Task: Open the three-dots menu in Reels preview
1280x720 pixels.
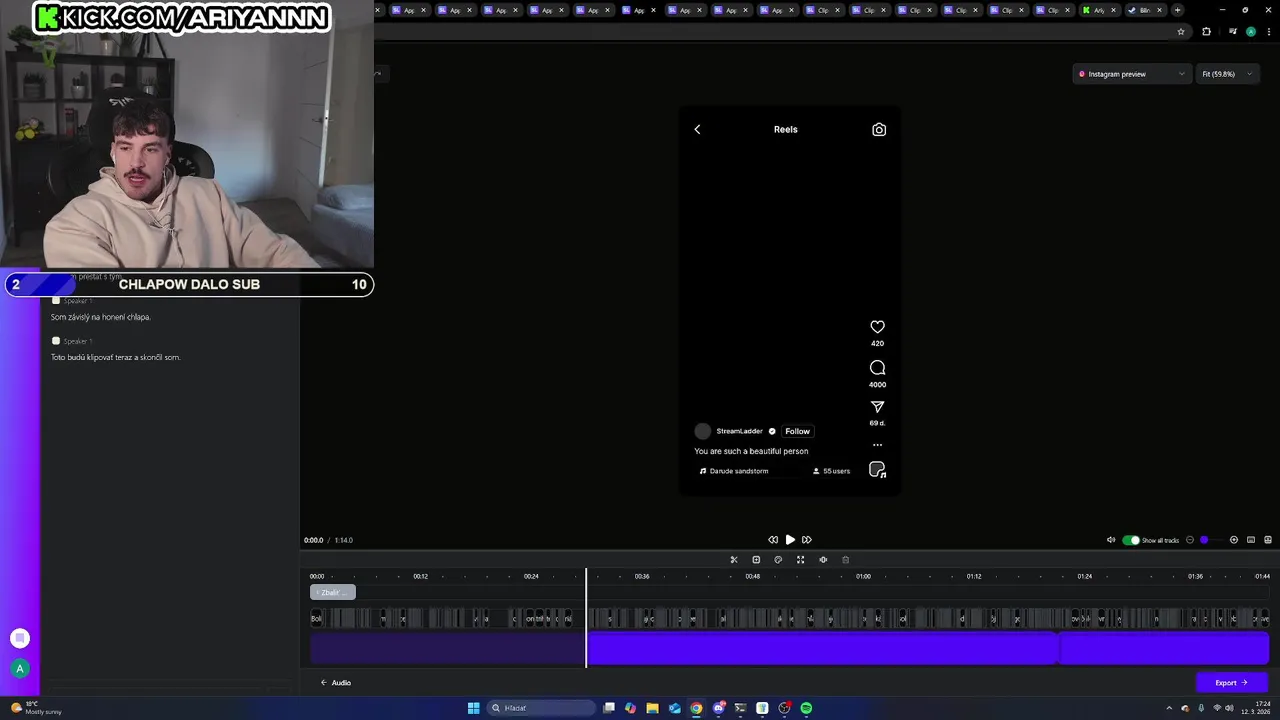Action: (x=877, y=445)
